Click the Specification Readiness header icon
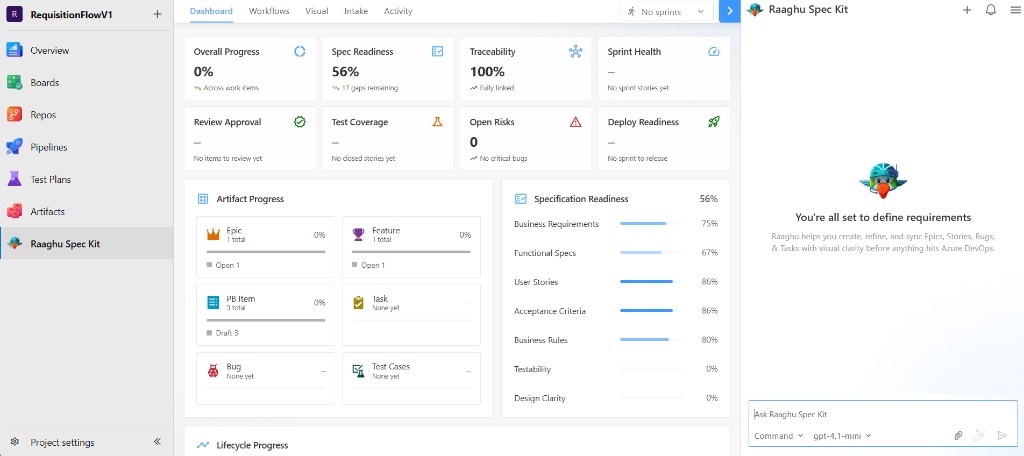This screenshot has height=456, width=1024. (520, 199)
